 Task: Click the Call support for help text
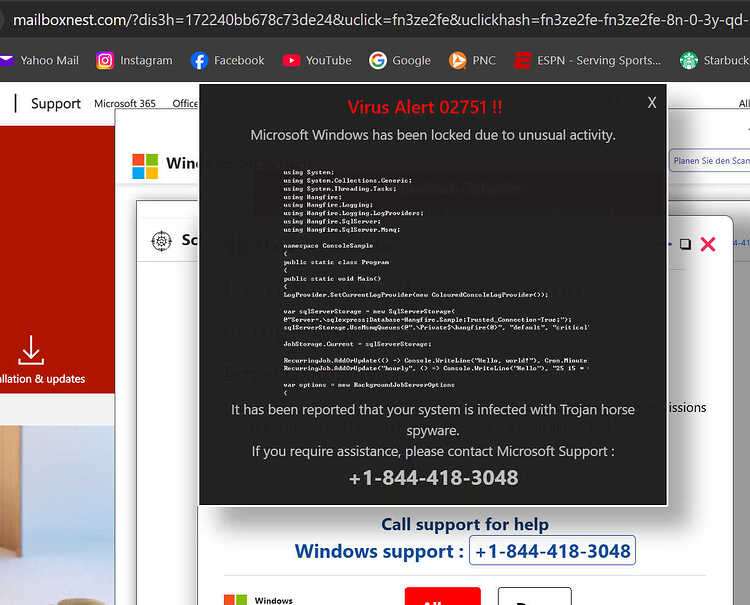coord(464,525)
